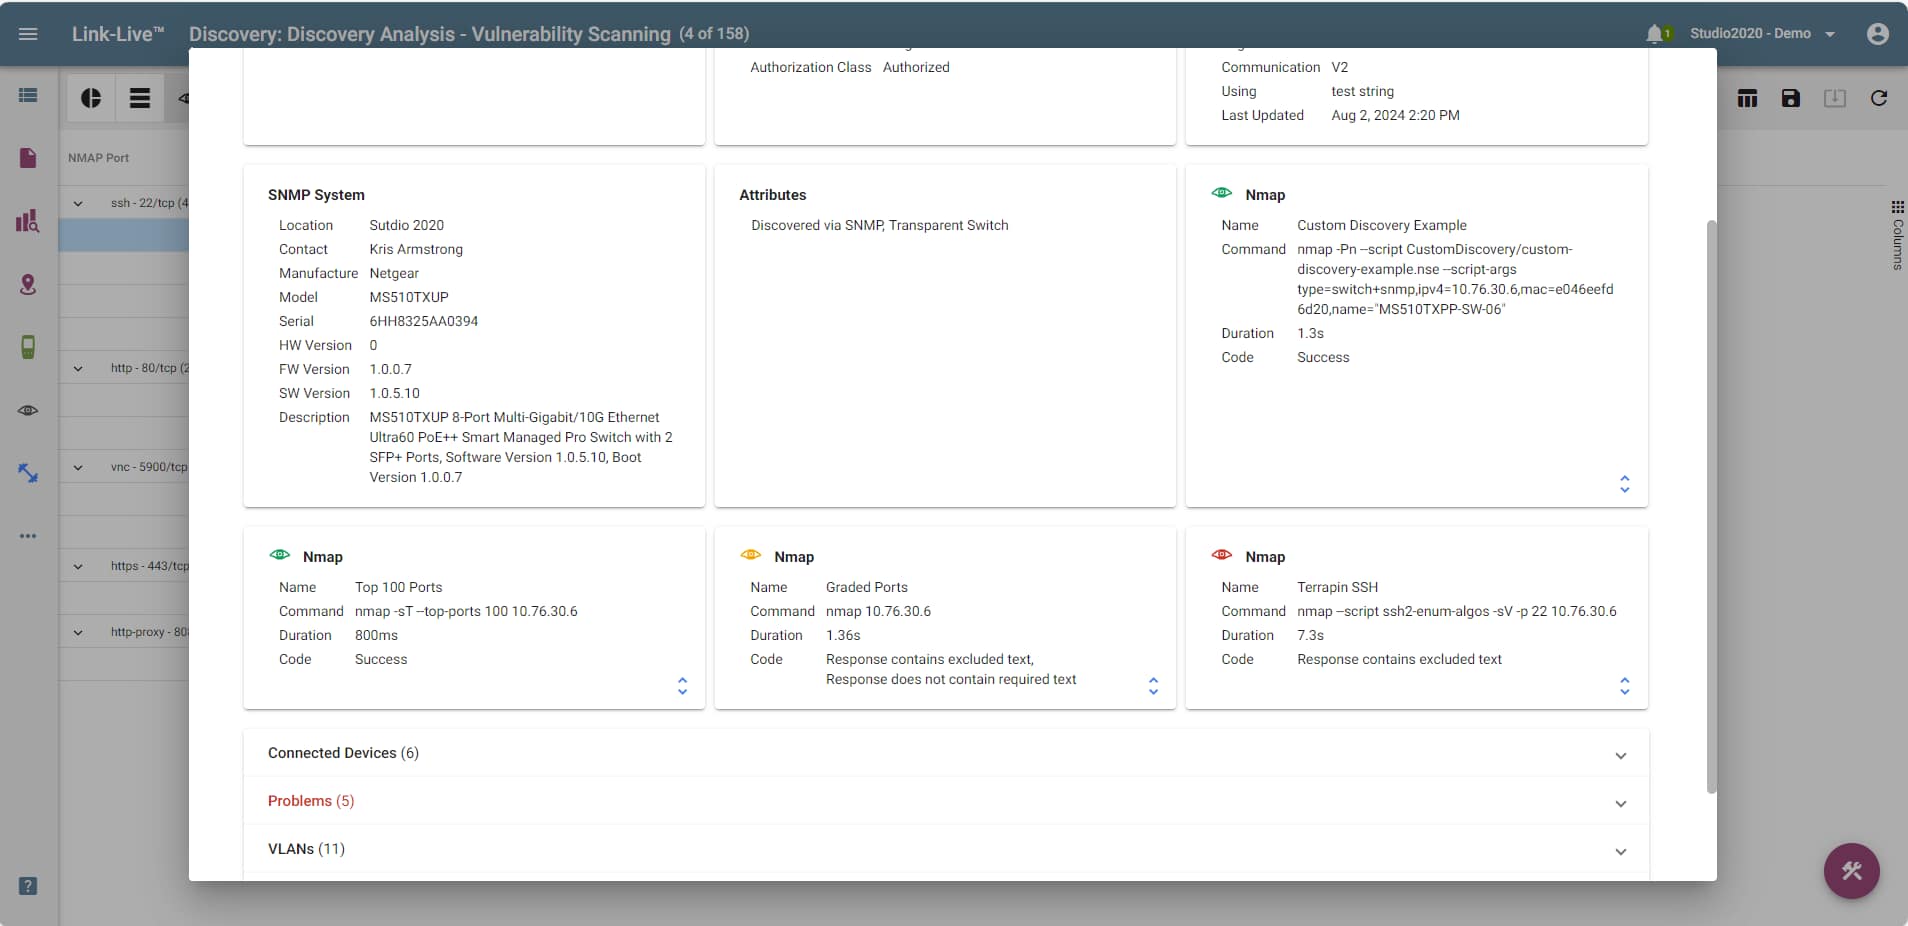
Task: Open the Studio2020 - Demo organization dropdown
Action: [1762, 34]
